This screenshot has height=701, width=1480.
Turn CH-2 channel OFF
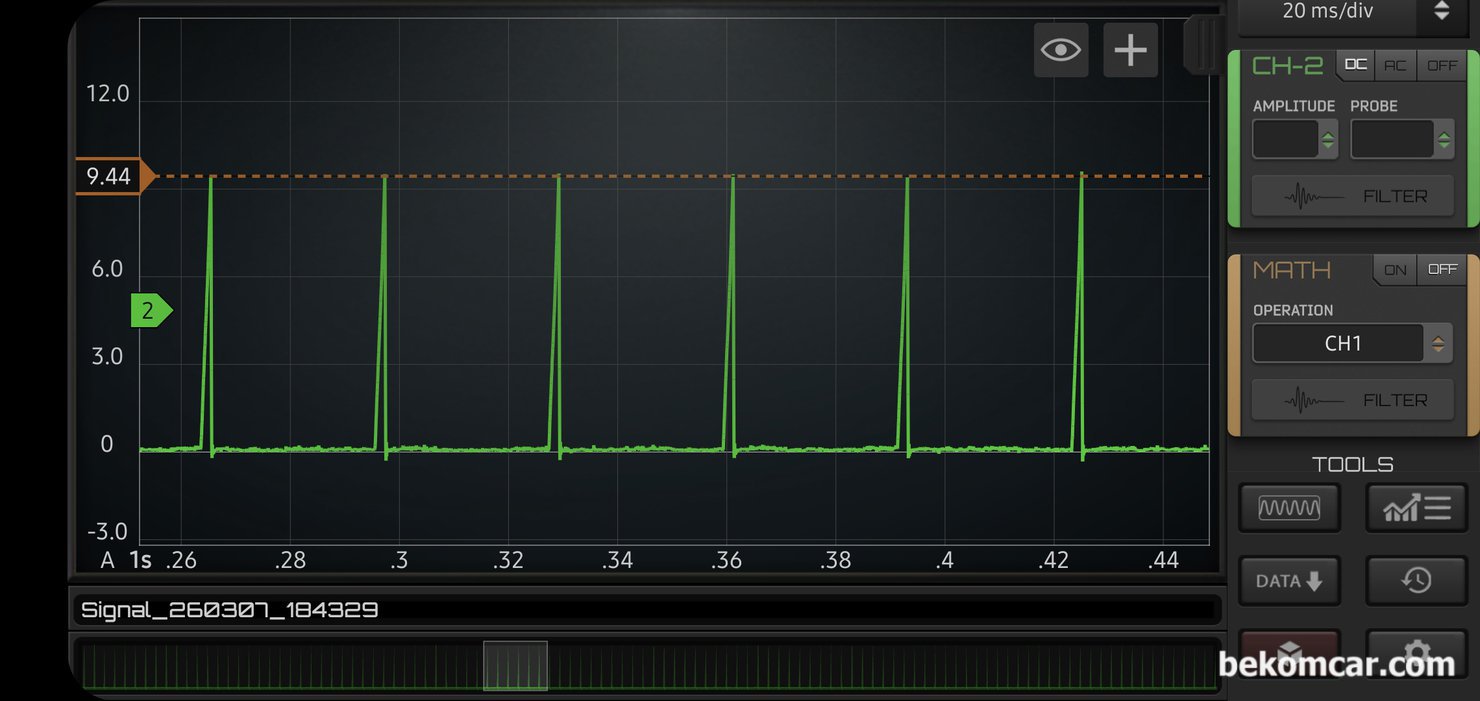[x=1442, y=65]
